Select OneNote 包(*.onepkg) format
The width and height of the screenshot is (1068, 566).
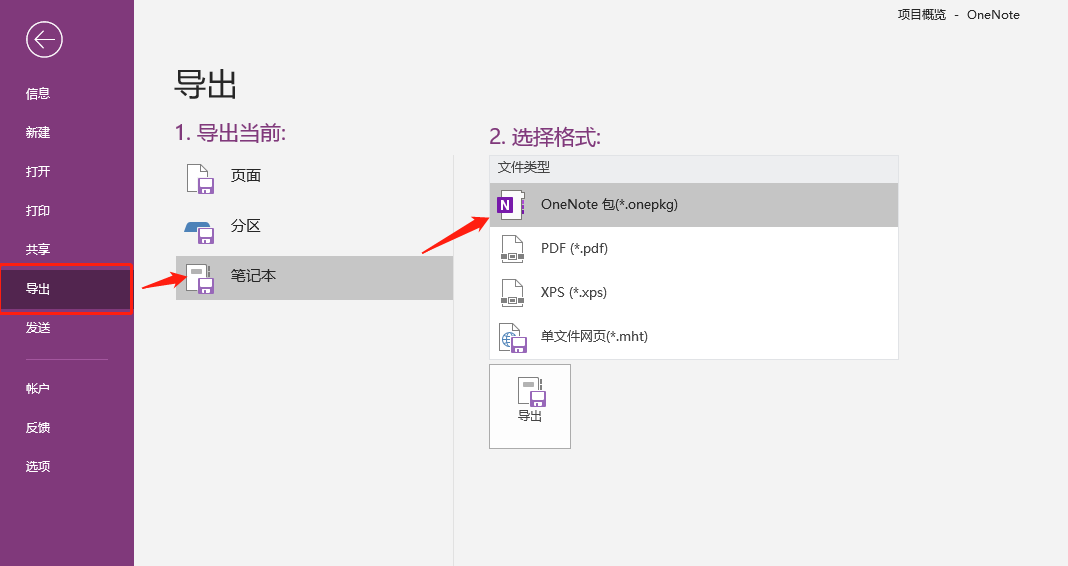(x=693, y=205)
